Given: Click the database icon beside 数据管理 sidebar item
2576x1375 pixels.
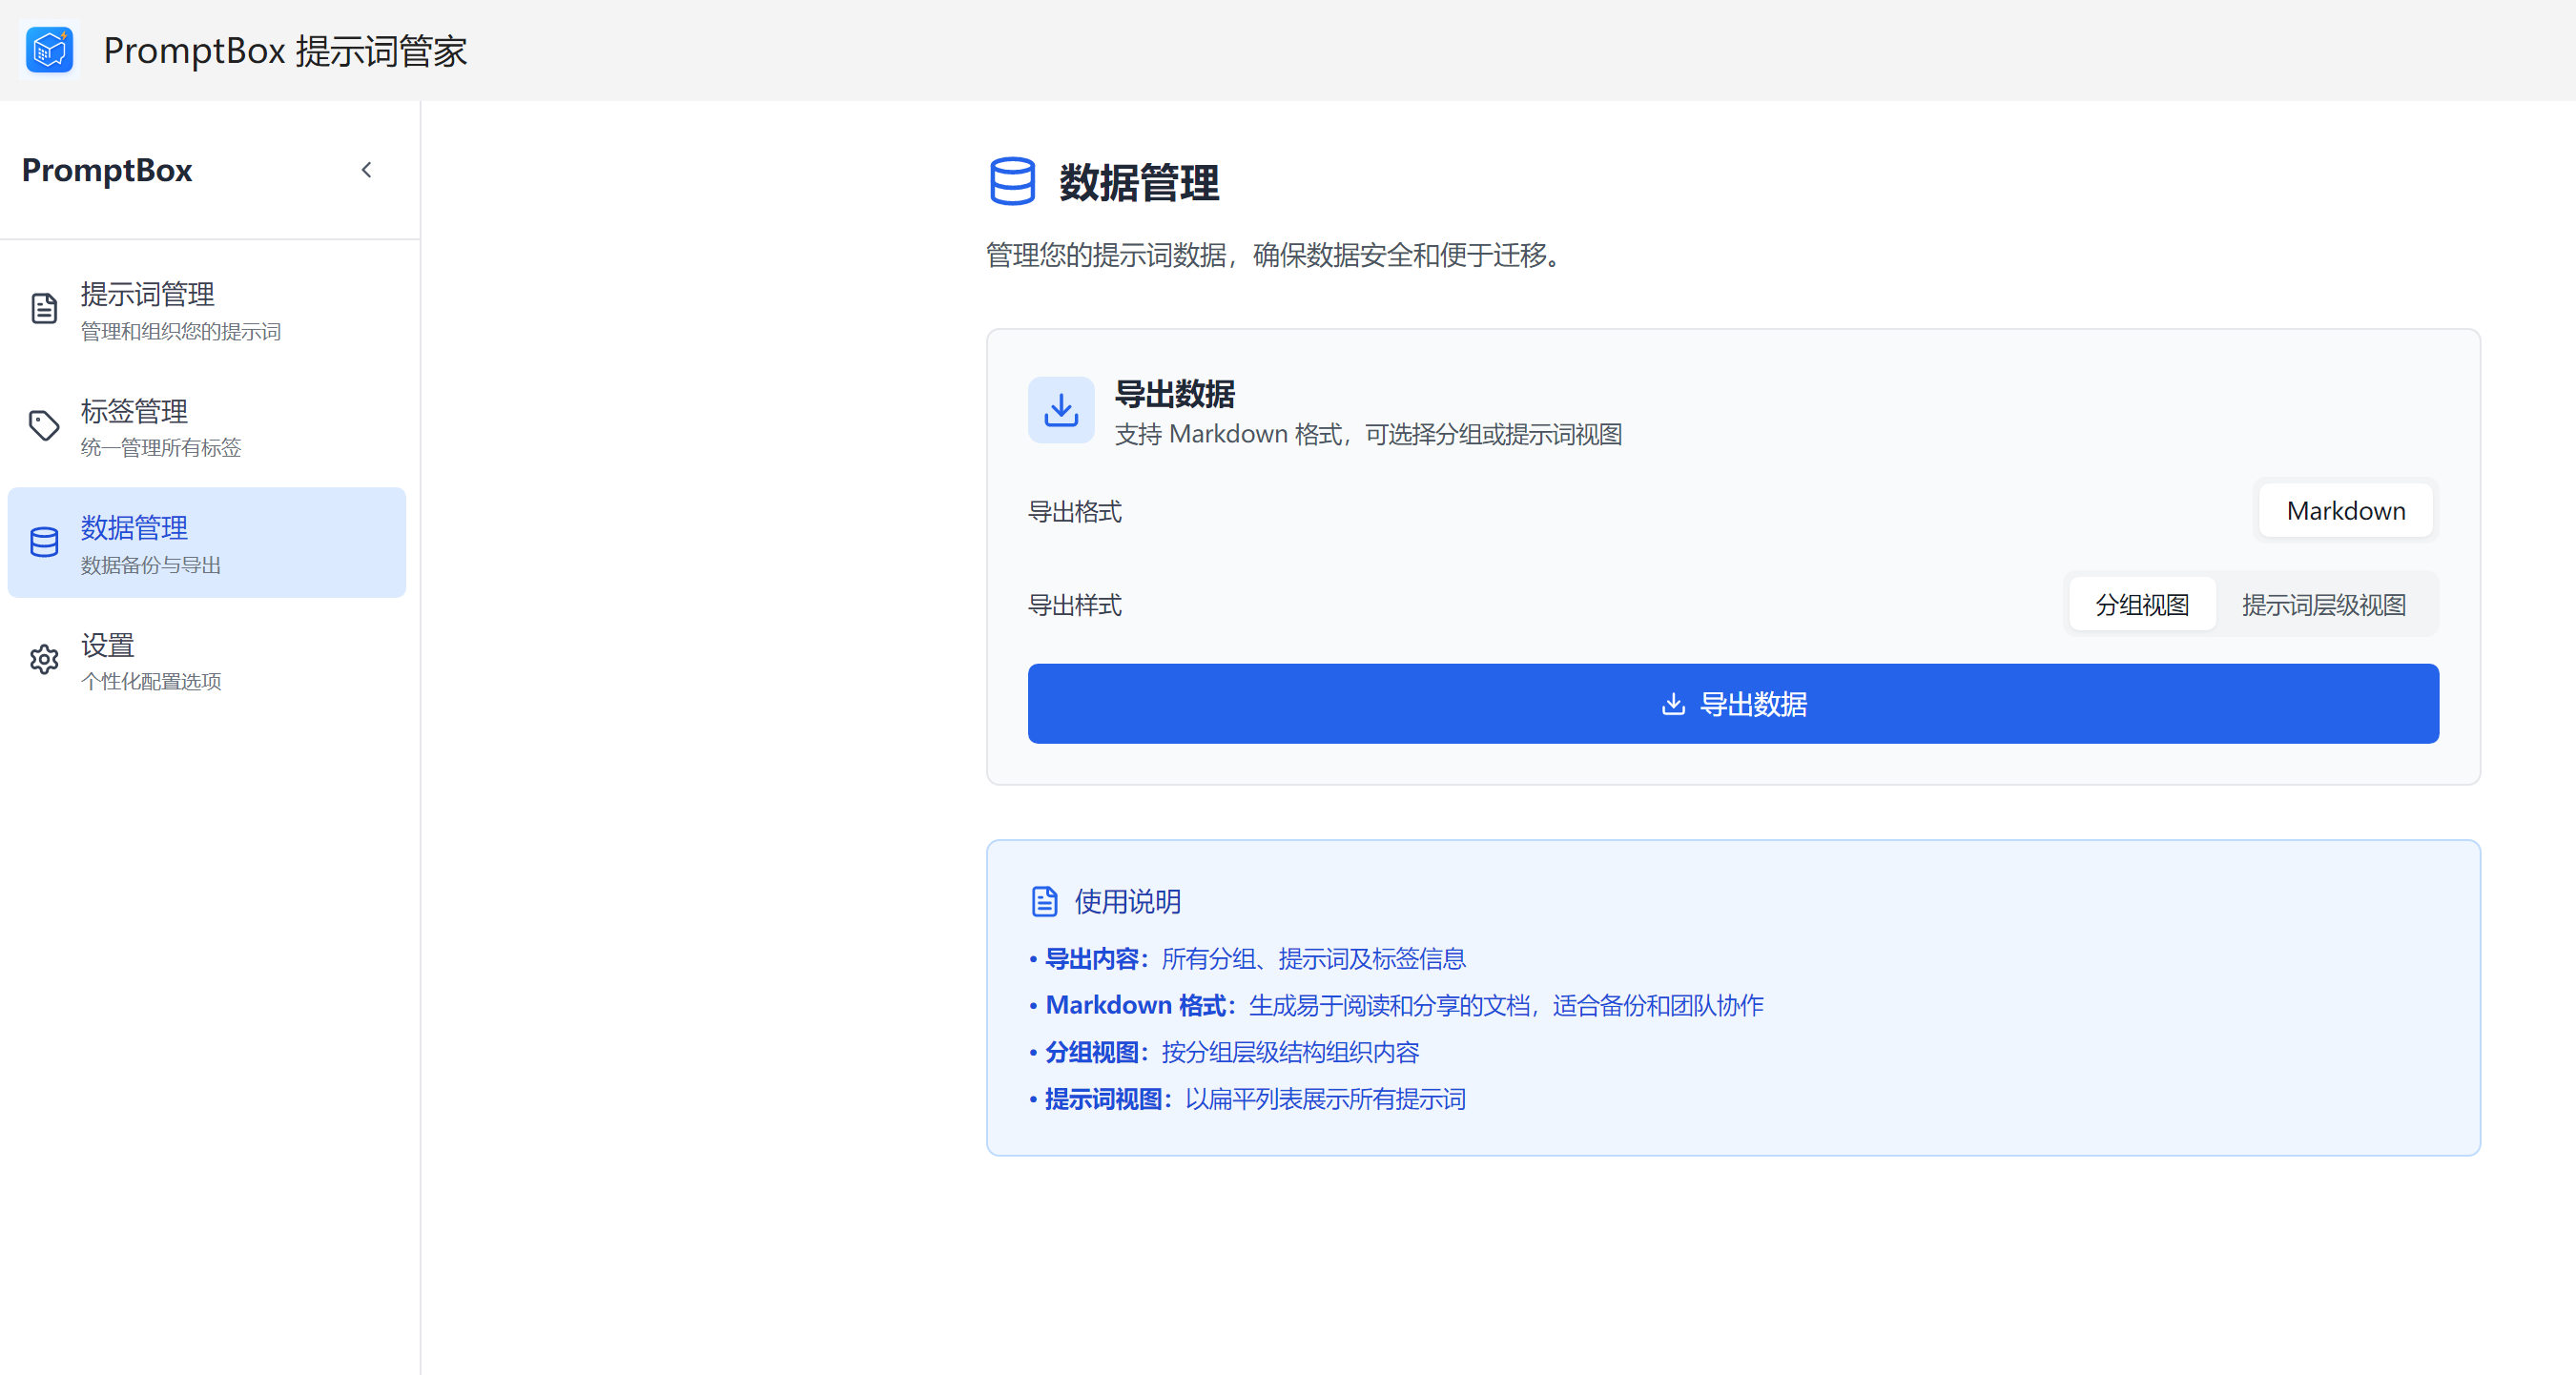Looking at the screenshot, I should pos(44,543).
